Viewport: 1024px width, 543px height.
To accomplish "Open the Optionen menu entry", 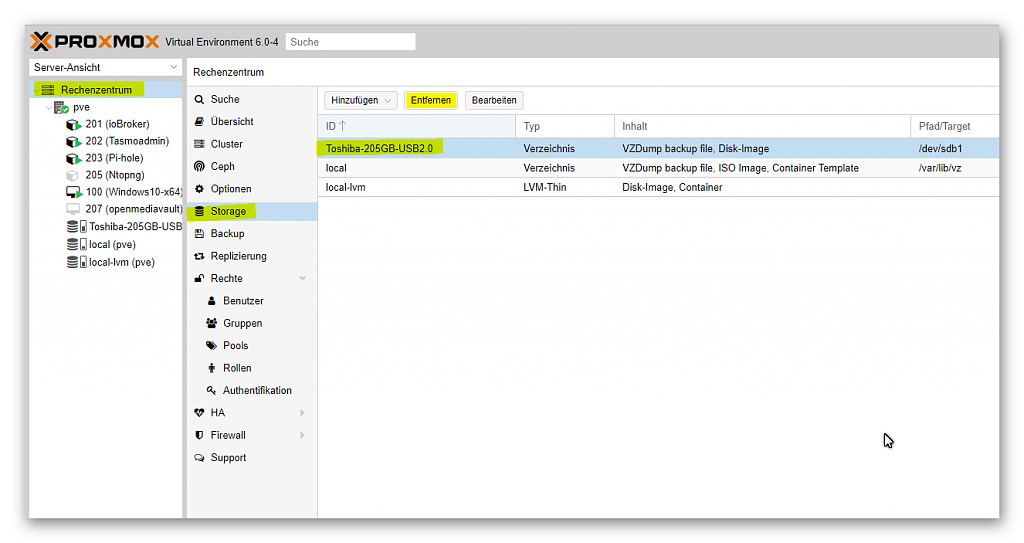I will (x=252, y=189).
